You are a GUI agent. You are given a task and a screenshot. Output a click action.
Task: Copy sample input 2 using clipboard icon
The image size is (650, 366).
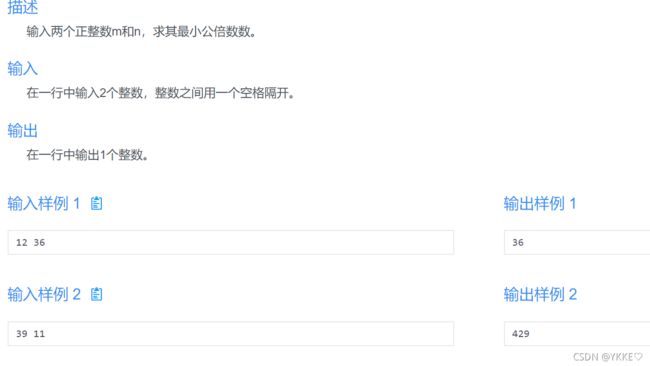(97, 294)
